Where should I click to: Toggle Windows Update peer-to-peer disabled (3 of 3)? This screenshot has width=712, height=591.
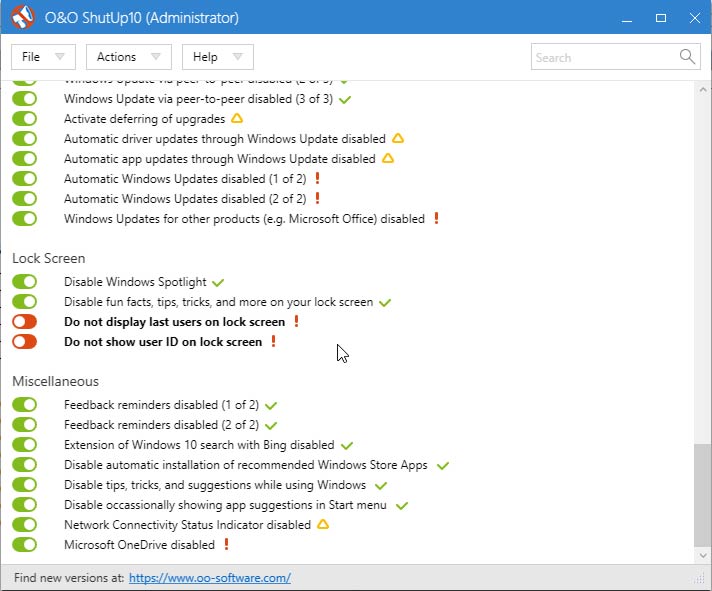point(25,98)
